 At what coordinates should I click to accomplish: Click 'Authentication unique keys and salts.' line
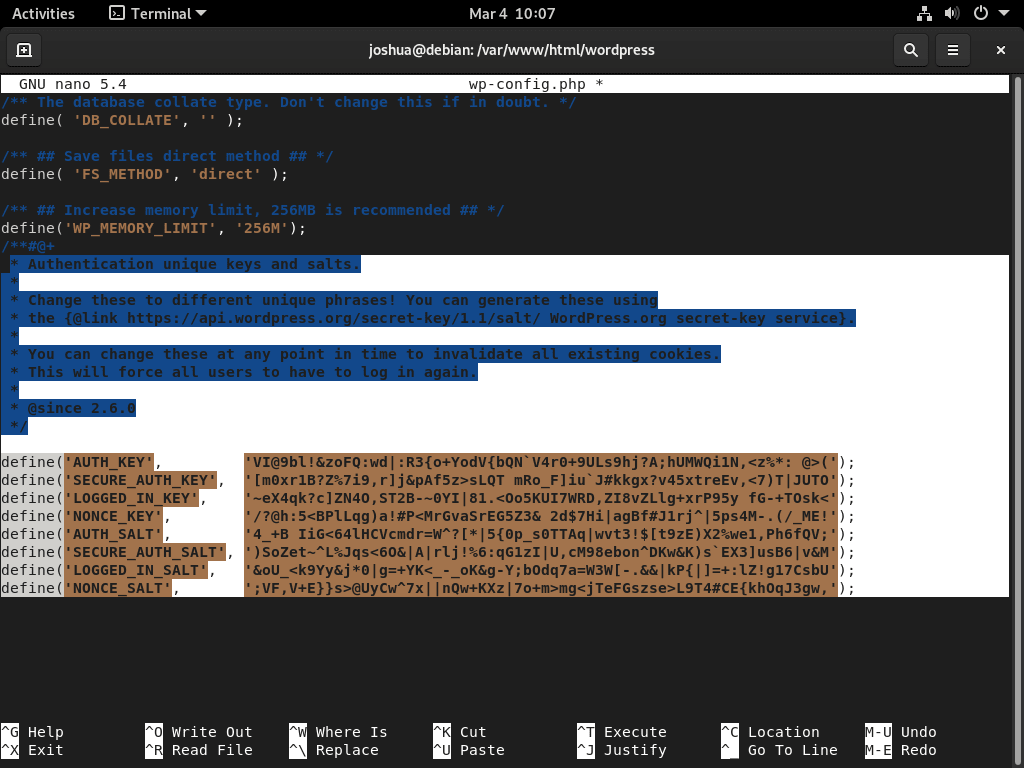point(185,264)
